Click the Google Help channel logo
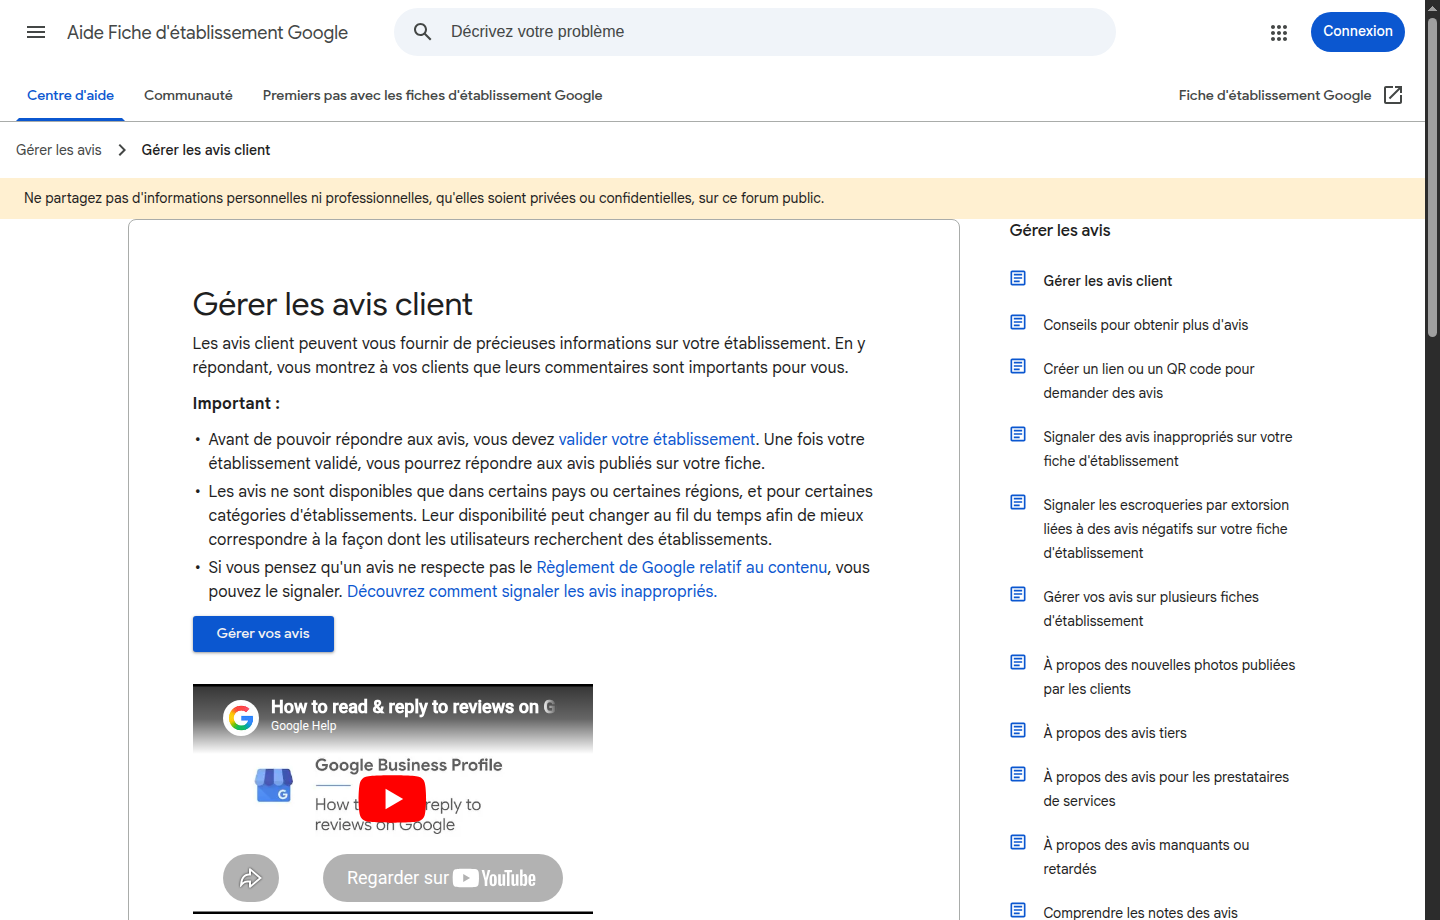Image resolution: width=1440 pixels, height=920 pixels. 241,717
